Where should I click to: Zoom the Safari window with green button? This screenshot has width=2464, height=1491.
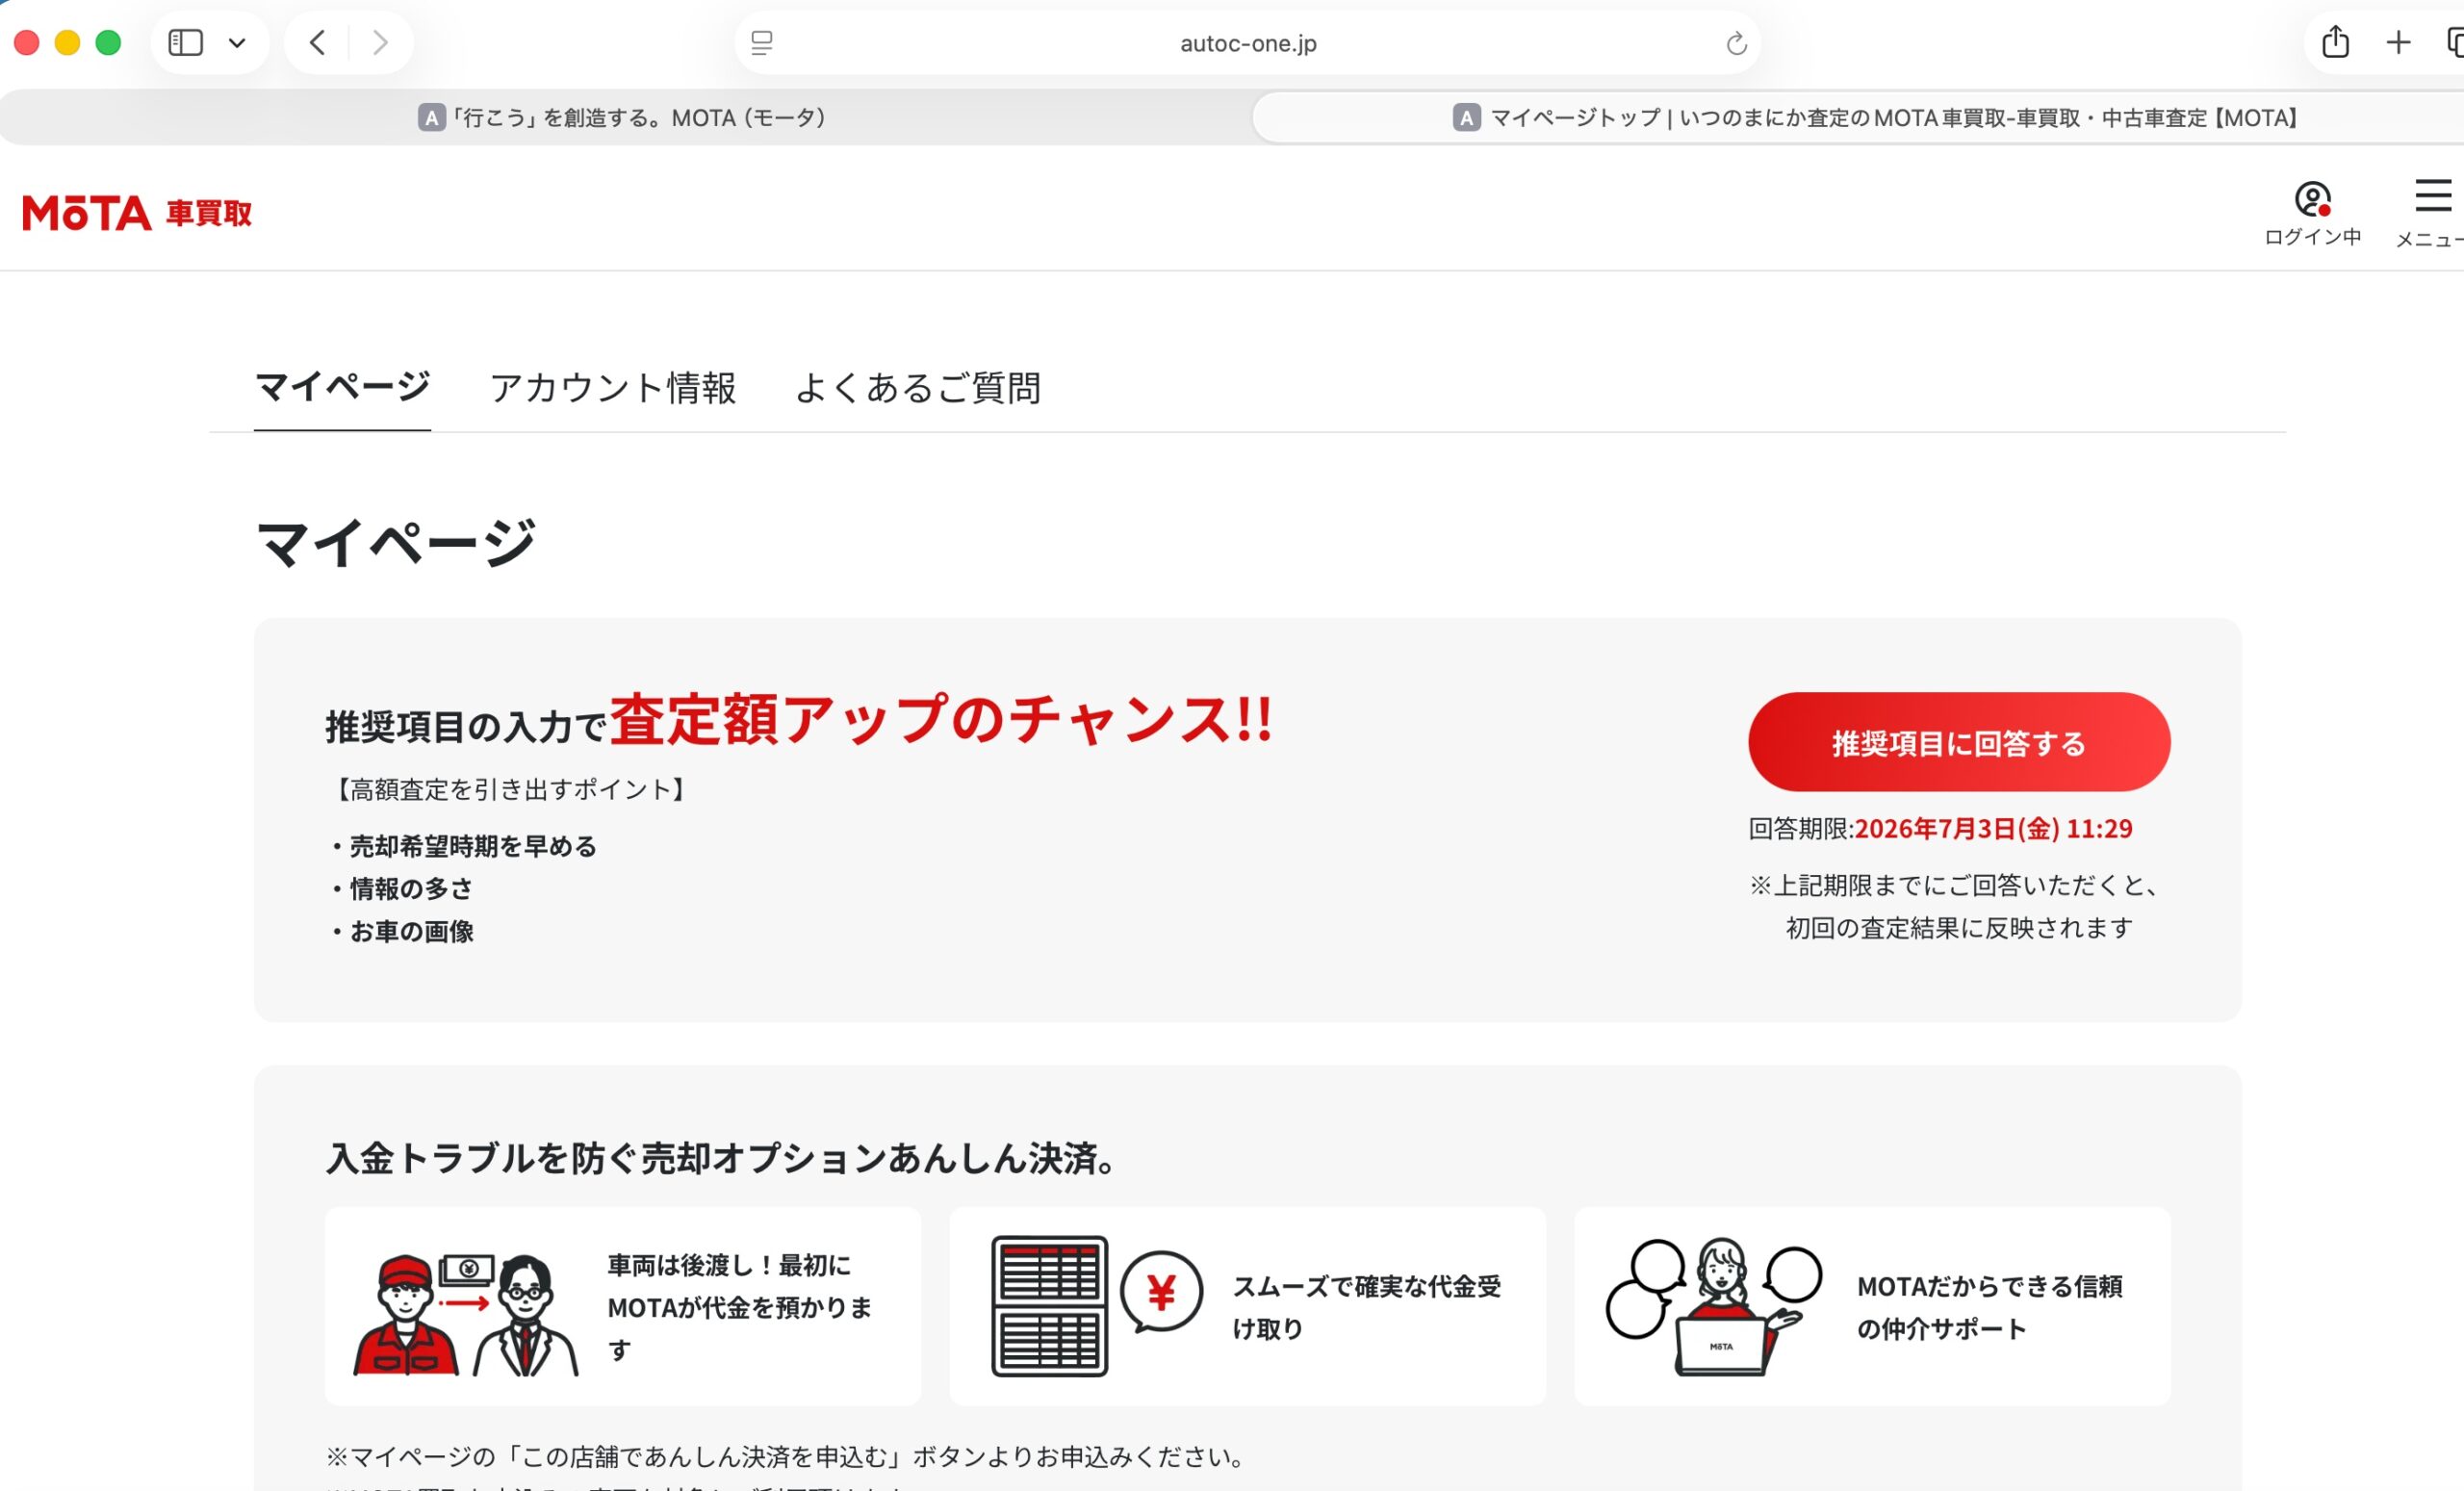(x=108, y=43)
